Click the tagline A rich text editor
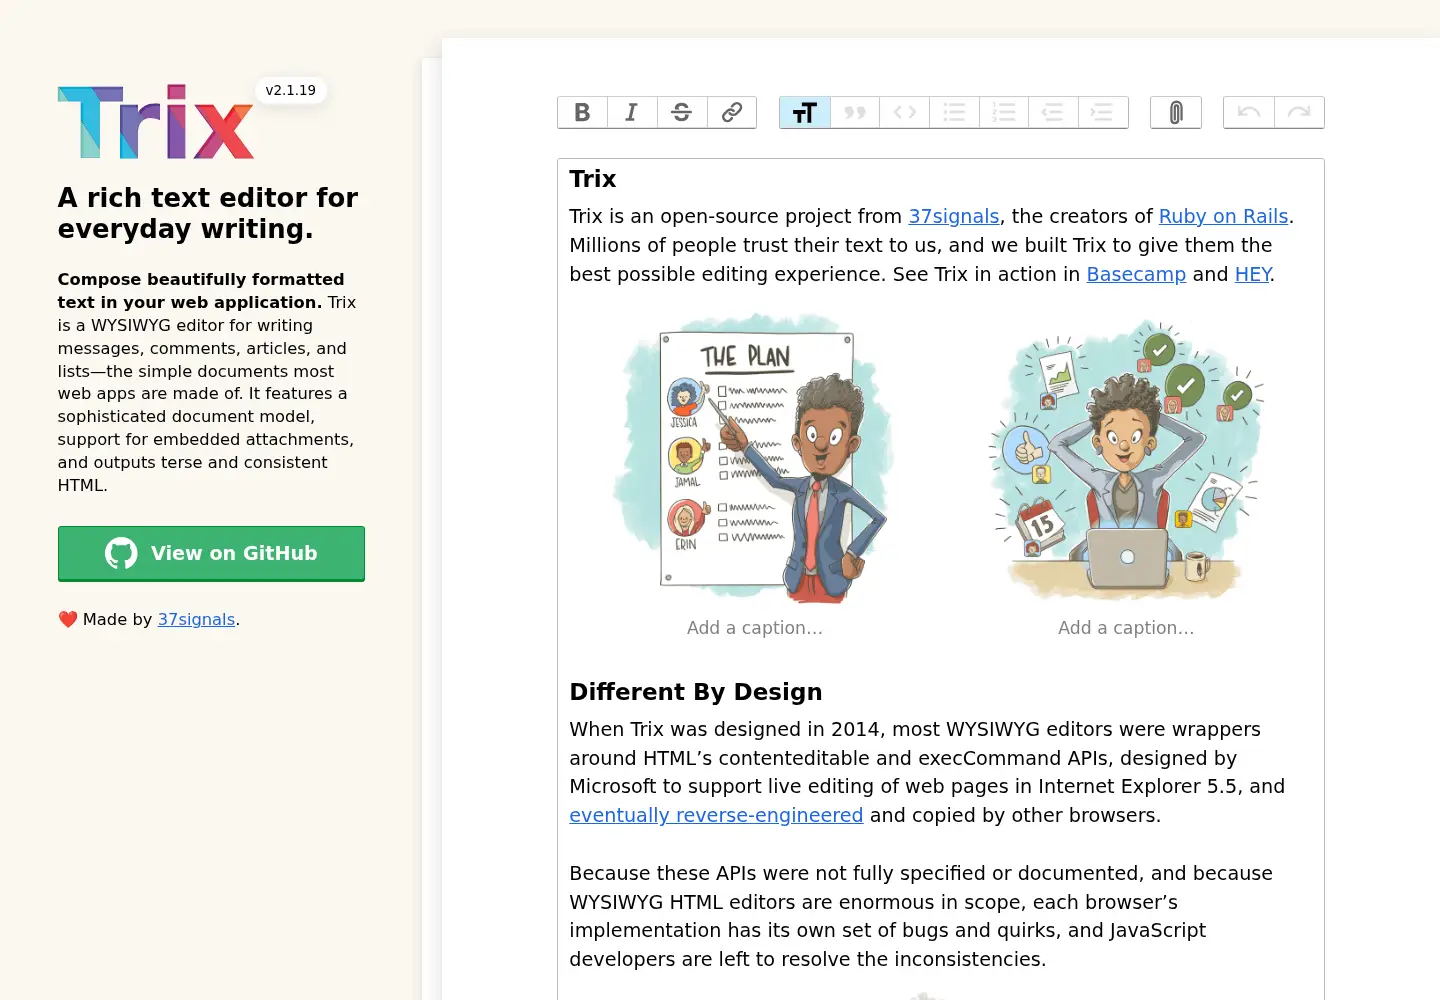 [x=208, y=213]
